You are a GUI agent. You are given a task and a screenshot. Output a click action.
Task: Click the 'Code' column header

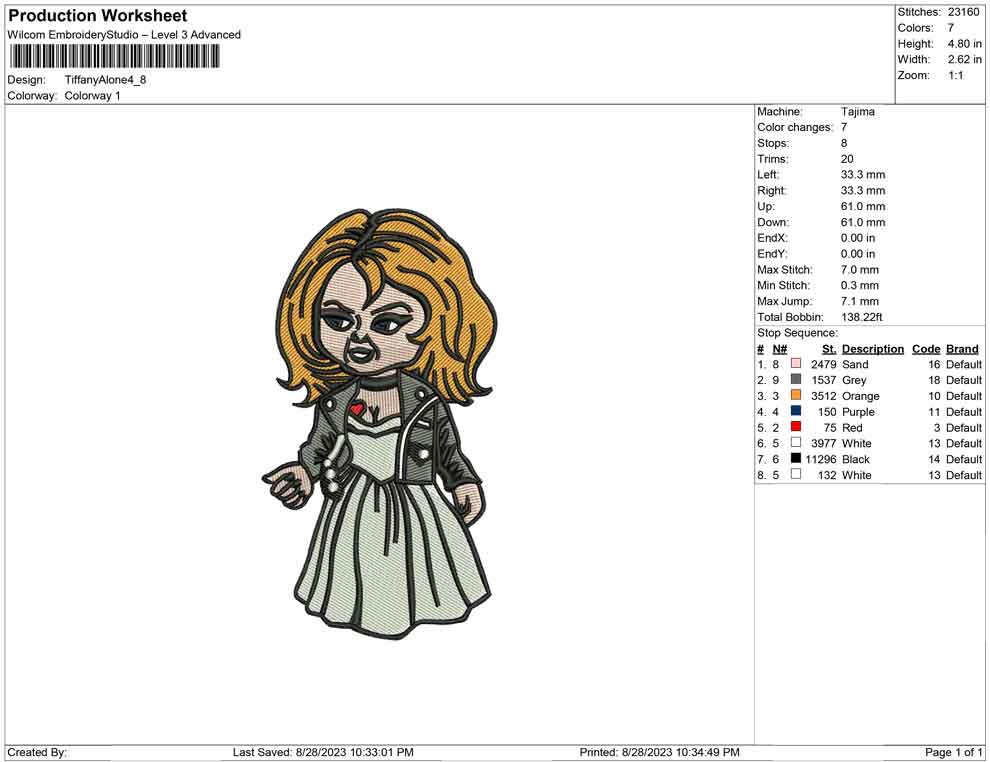click(x=926, y=349)
